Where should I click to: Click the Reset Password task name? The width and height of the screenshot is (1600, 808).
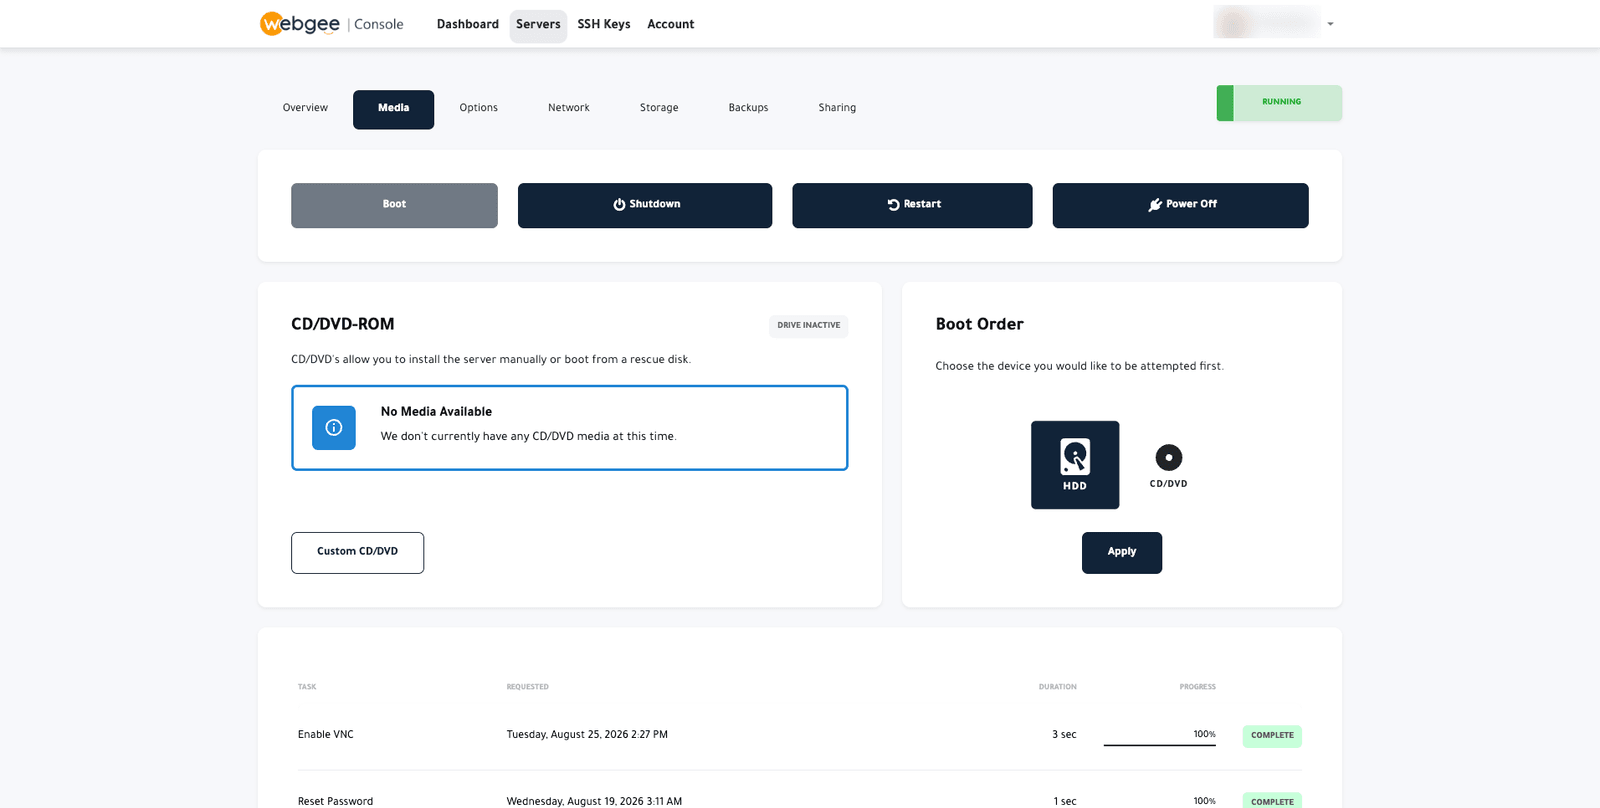coord(335,802)
